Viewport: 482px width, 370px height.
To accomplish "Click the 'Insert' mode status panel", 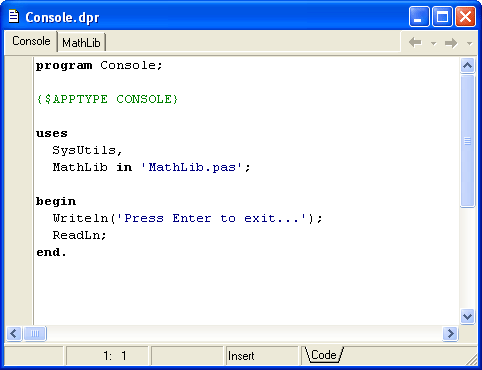I will coord(262,356).
